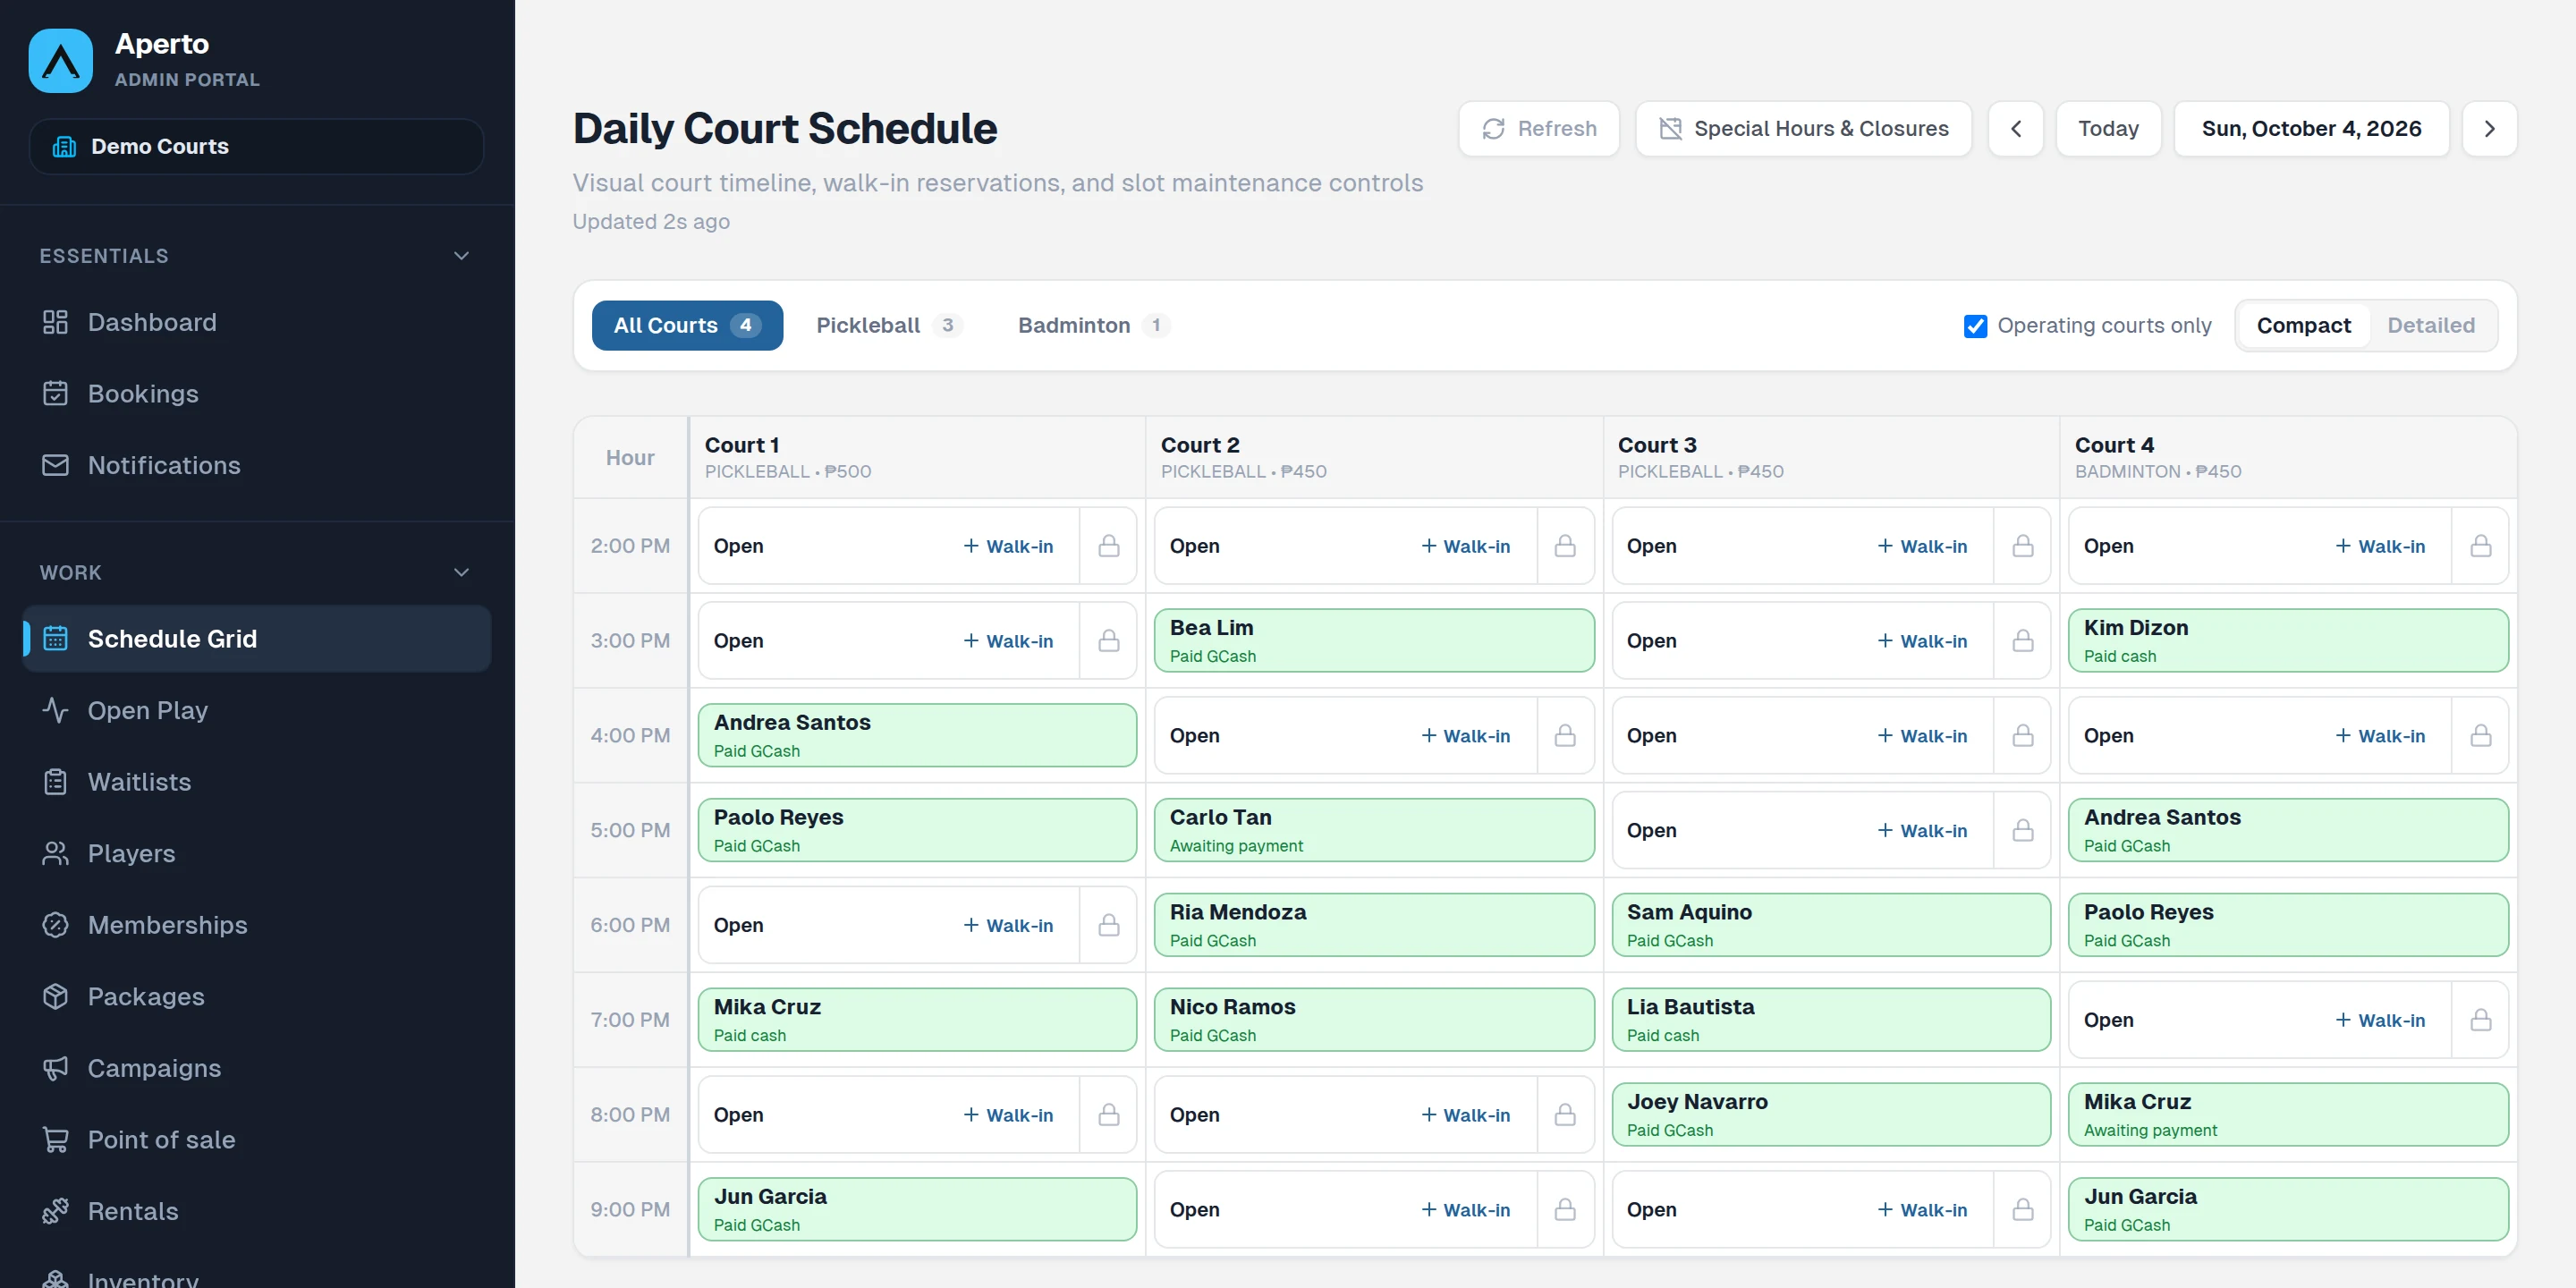The height and width of the screenshot is (1288, 2576).
Task: Open the Dashboard sidebar icon
Action: pyautogui.click(x=55, y=322)
